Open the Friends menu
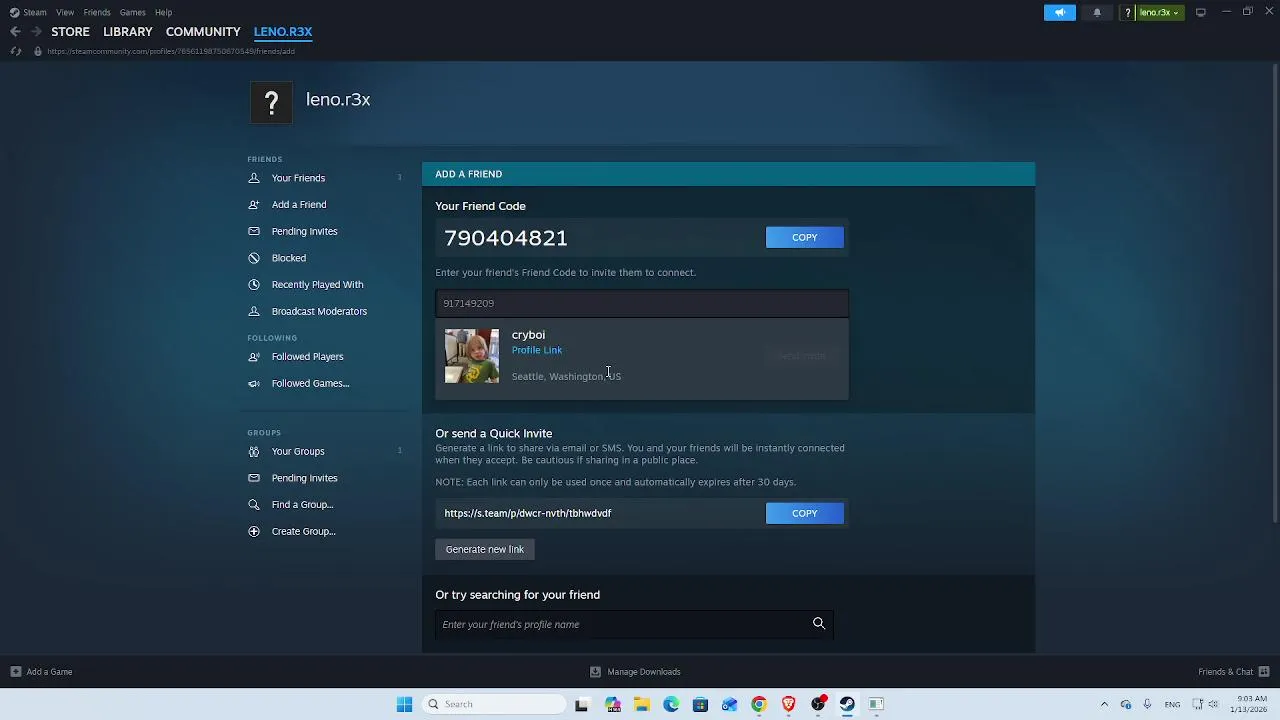 coord(97,12)
